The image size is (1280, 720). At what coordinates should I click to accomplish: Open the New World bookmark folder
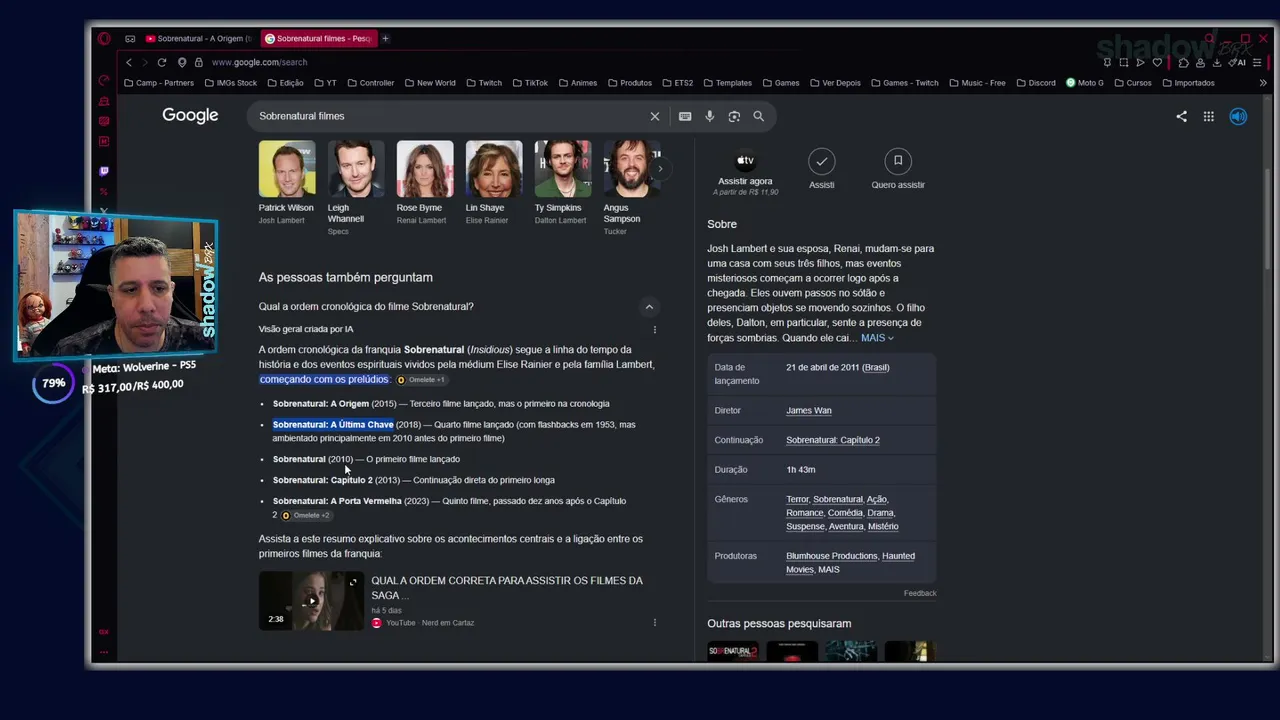(x=430, y=83)
